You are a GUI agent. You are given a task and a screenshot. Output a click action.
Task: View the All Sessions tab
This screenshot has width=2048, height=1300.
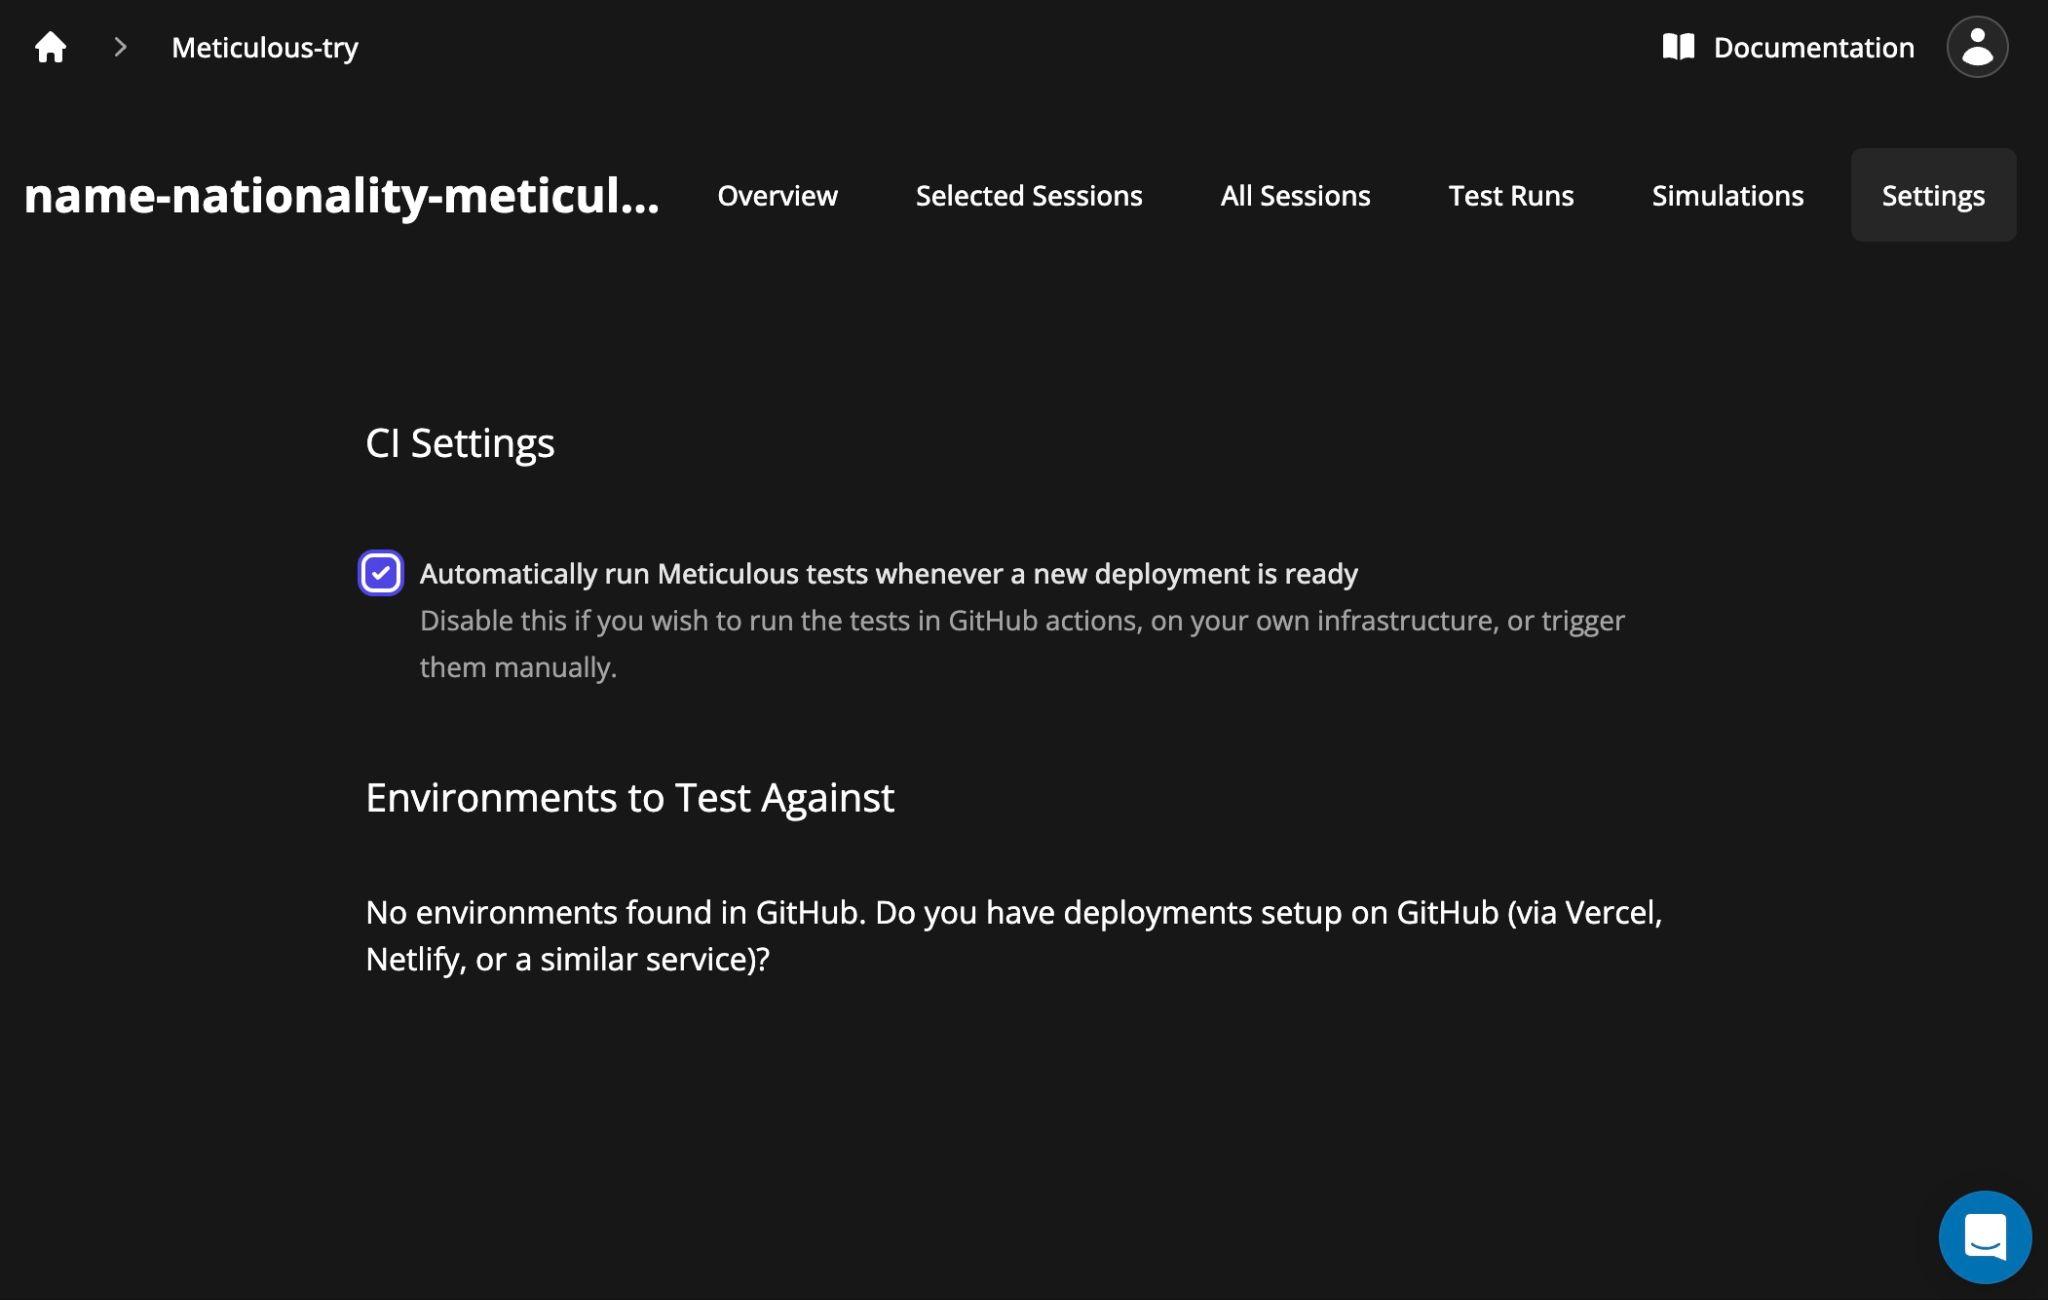1295,196
